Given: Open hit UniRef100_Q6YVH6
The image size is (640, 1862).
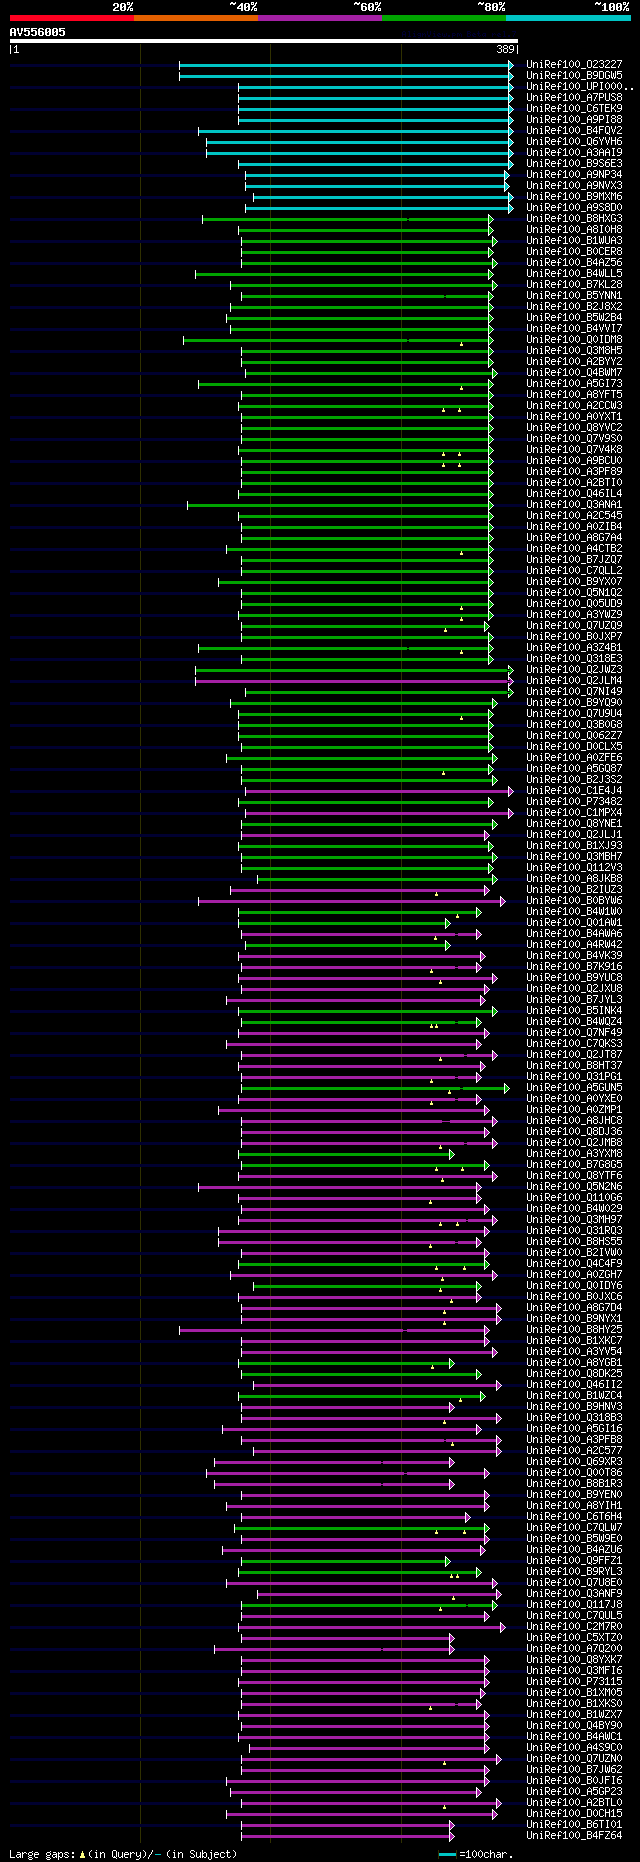Looking at the screenshot, I should [x=574, y=141].
